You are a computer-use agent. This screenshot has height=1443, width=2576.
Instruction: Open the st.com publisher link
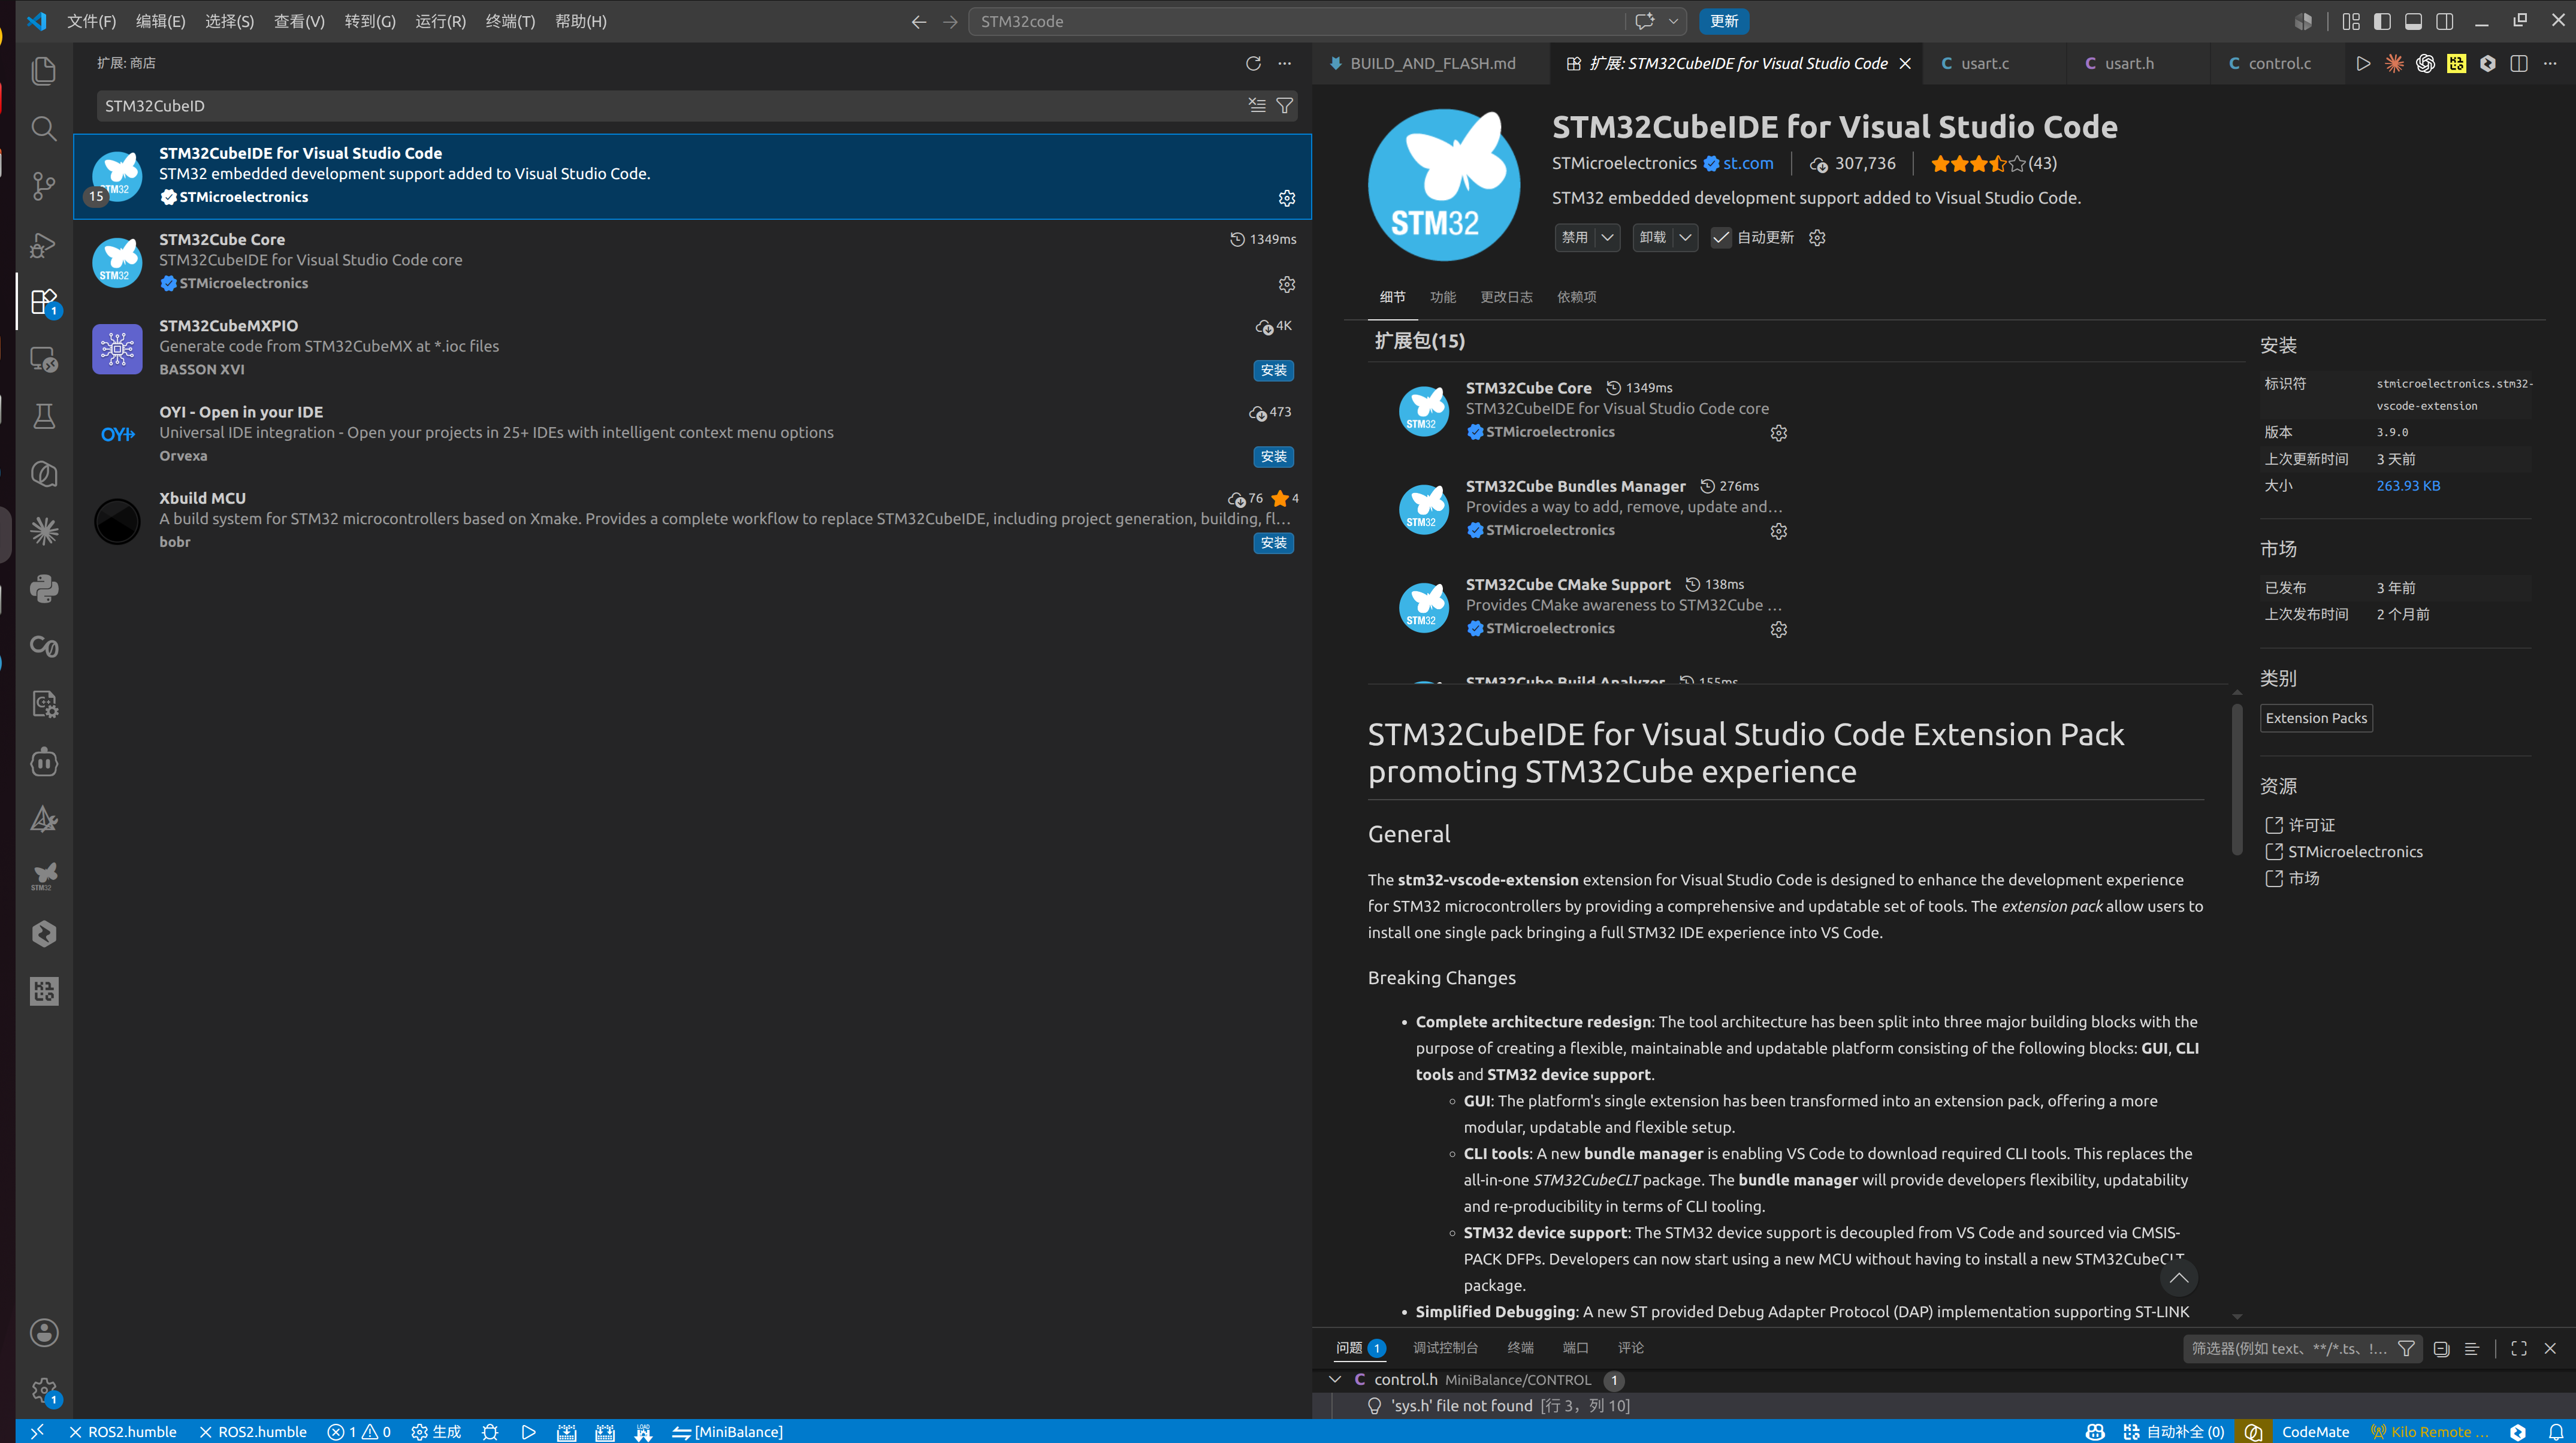pos(1748,163)
